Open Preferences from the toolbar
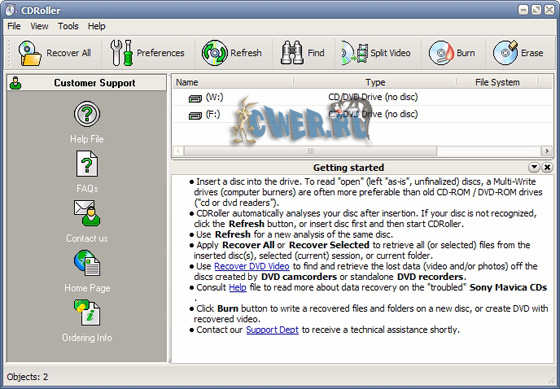This screenshot has height=389, width=560. (121, 53)
